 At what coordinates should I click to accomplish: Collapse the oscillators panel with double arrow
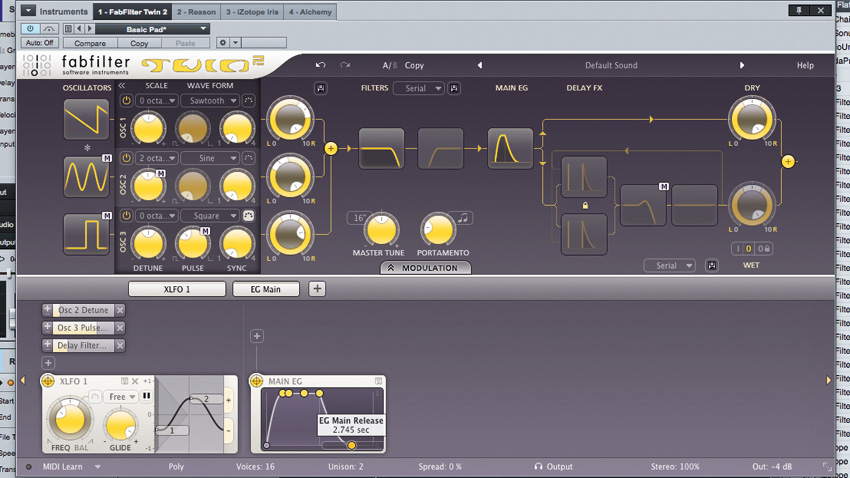(122, 86)
